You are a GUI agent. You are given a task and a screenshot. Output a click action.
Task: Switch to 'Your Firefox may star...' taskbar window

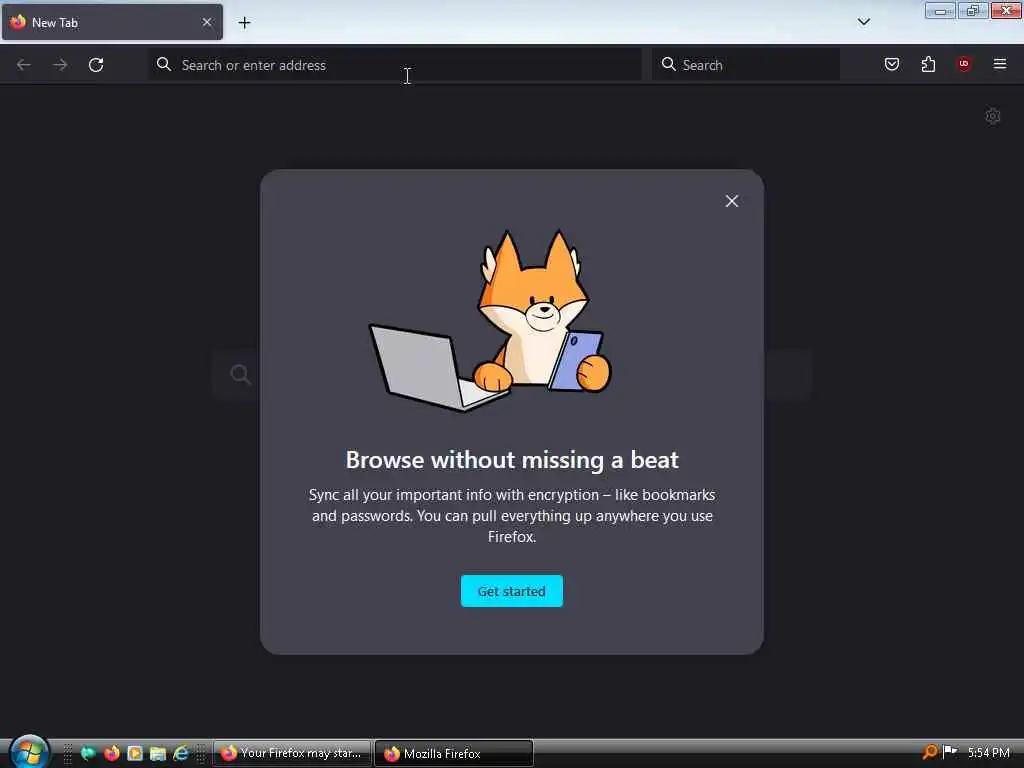coord(292,753)
